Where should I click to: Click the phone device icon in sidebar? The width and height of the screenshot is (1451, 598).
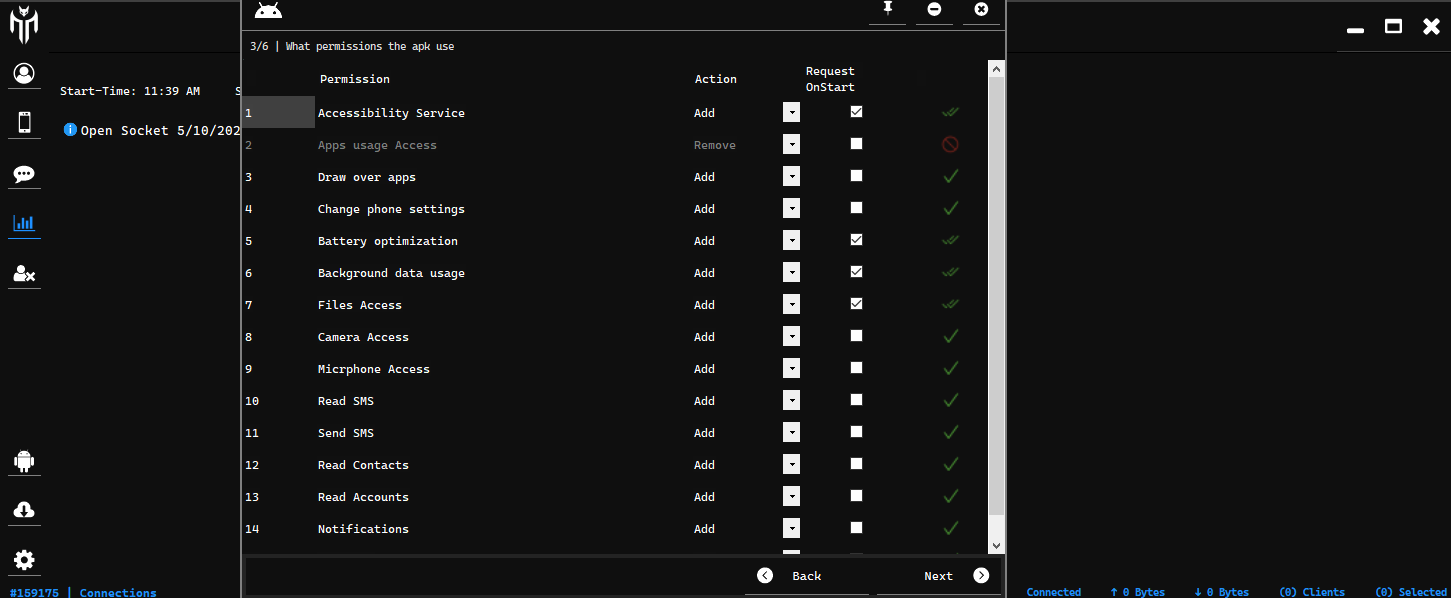[24, 122]
